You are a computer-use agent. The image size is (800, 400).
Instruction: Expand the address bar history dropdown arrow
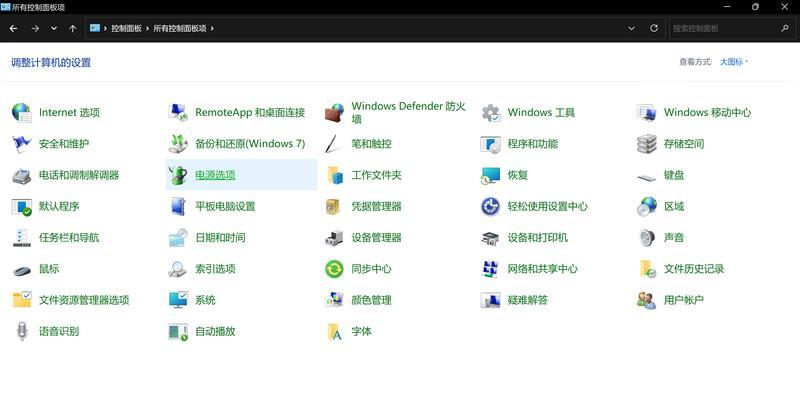pos(632,29)
